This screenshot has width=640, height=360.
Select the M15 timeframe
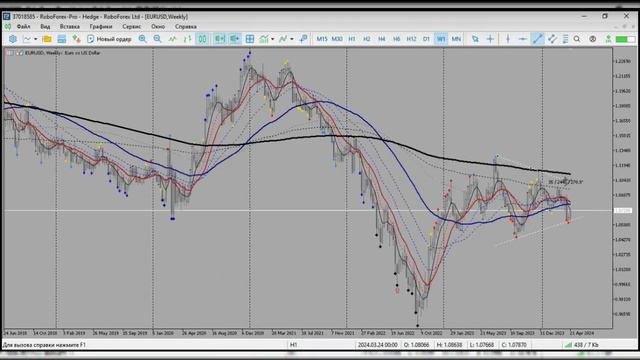pos(322,39)
